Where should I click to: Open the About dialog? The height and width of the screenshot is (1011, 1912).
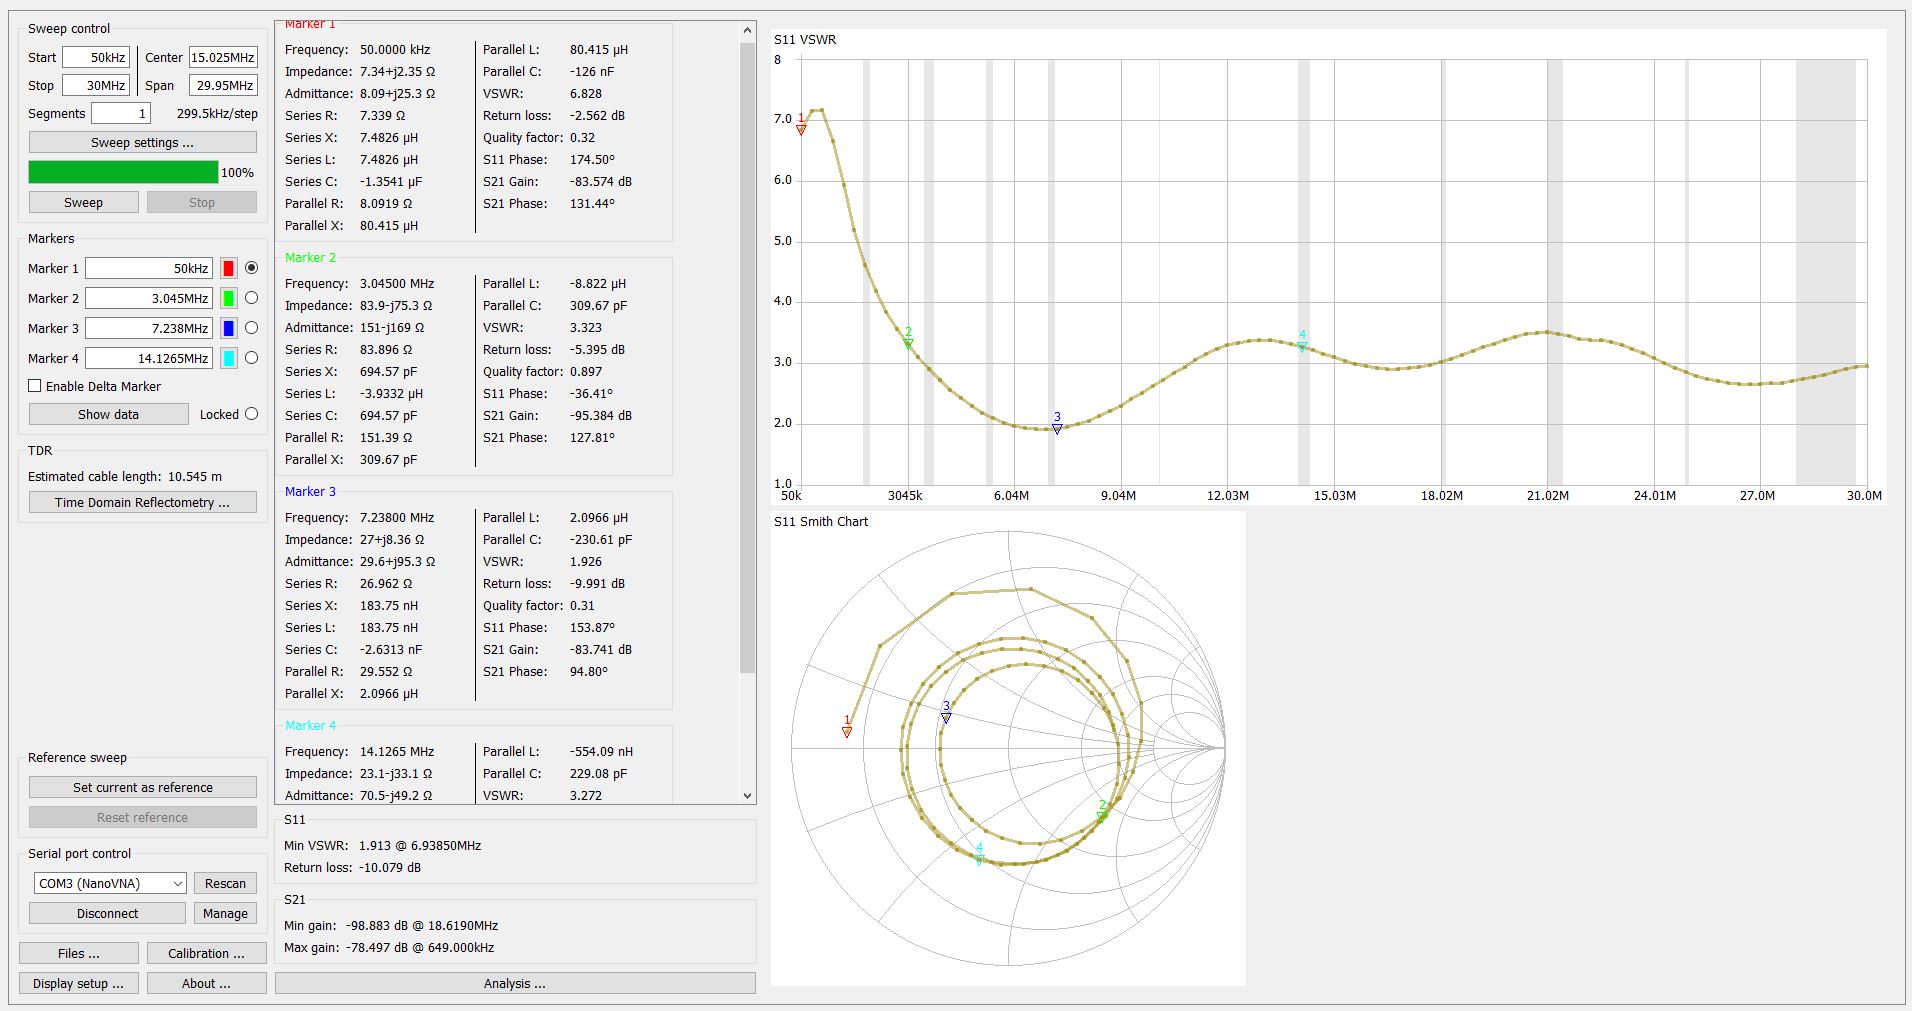pos(206,983)
